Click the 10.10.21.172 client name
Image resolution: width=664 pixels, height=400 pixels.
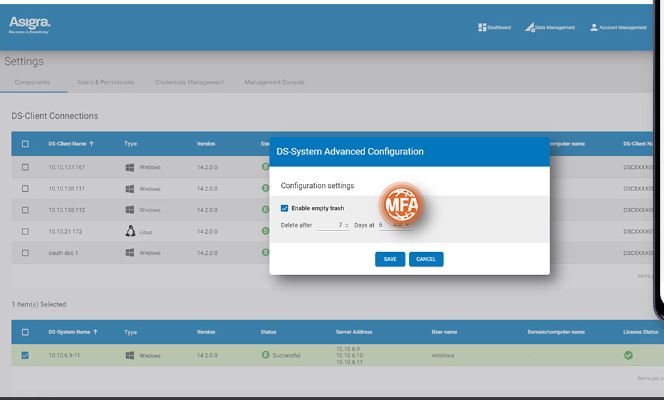pyautogui.click(x=65, y=232)
